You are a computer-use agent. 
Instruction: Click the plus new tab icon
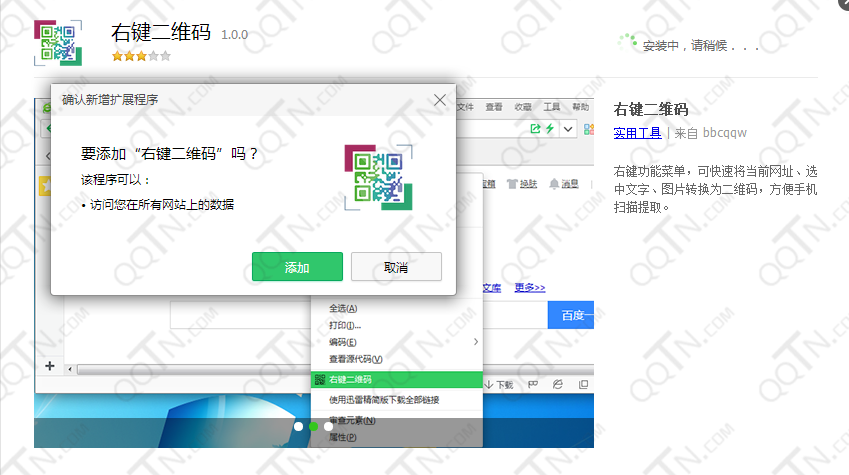[x=49, y=366]
